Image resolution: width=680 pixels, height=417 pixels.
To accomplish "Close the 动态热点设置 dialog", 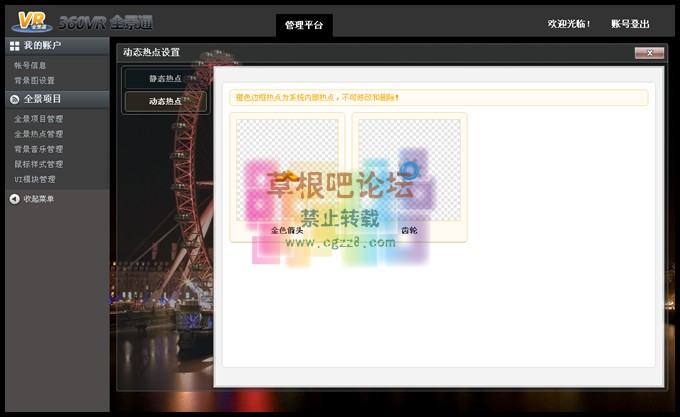I will [649, 53].
